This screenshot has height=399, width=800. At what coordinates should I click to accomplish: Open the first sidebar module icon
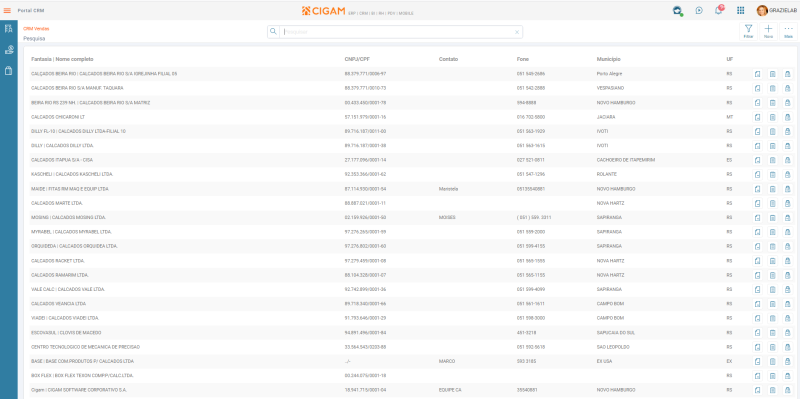tap(8, 29)
